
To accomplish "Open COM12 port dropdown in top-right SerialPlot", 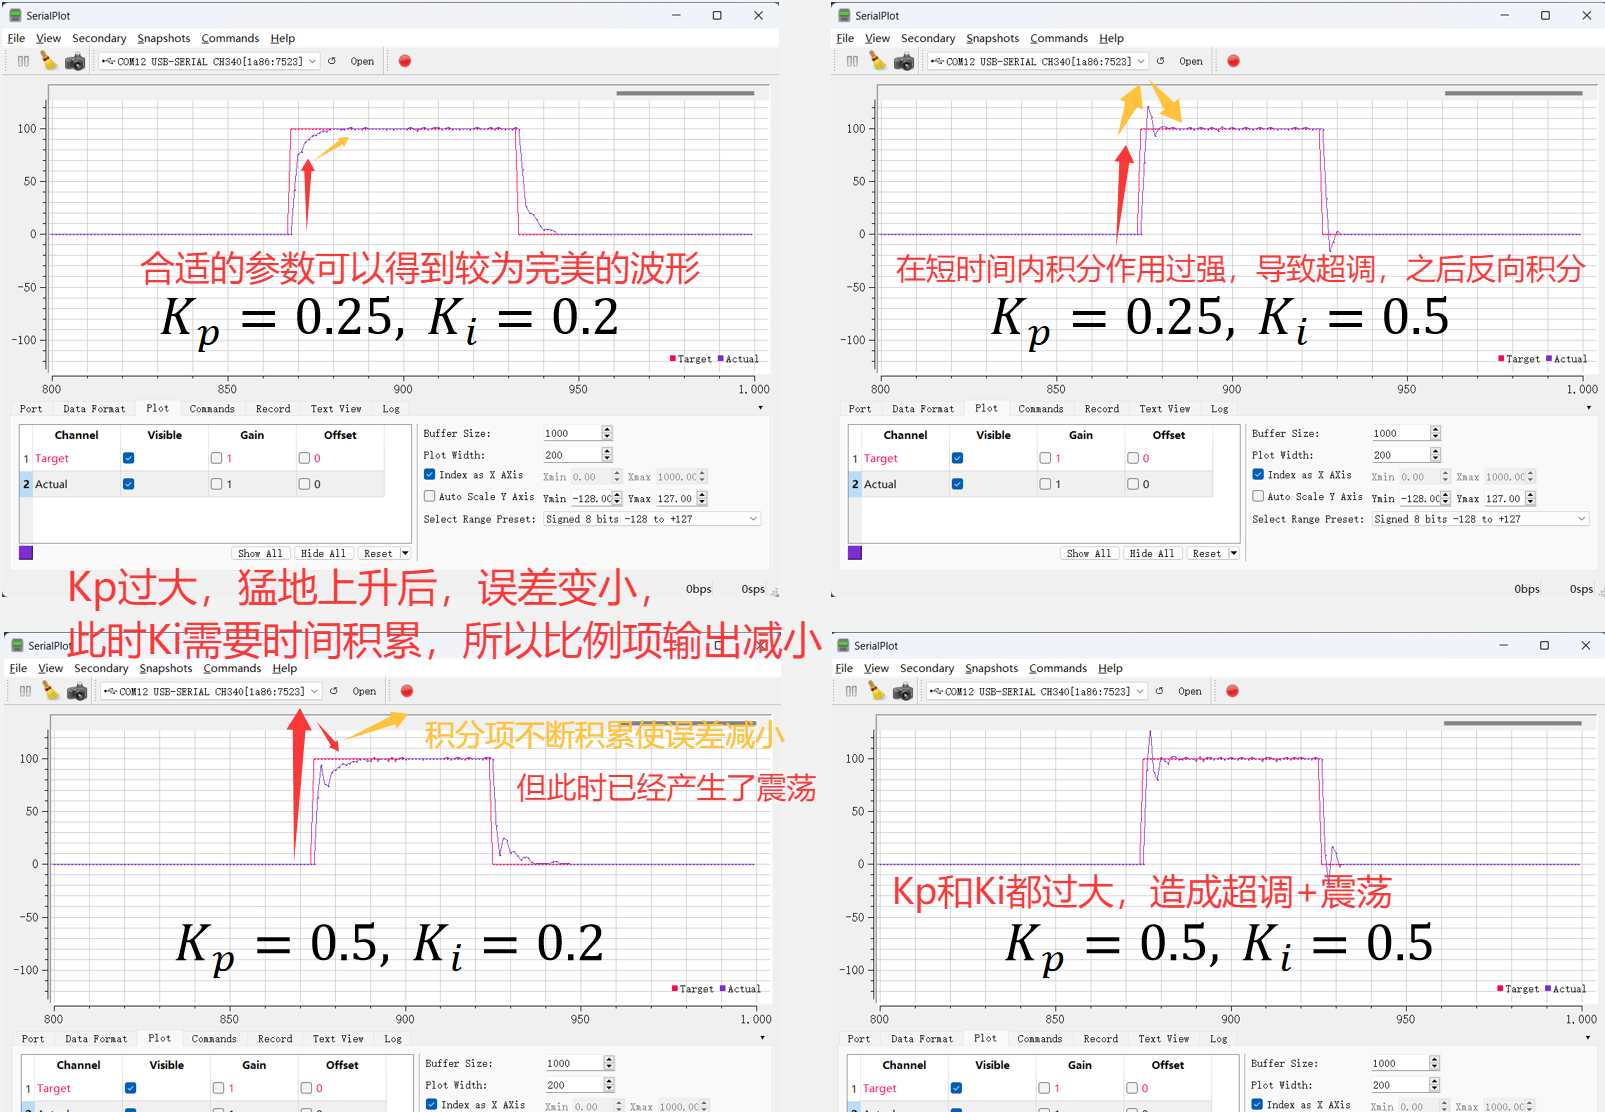I will point(1038,61).
